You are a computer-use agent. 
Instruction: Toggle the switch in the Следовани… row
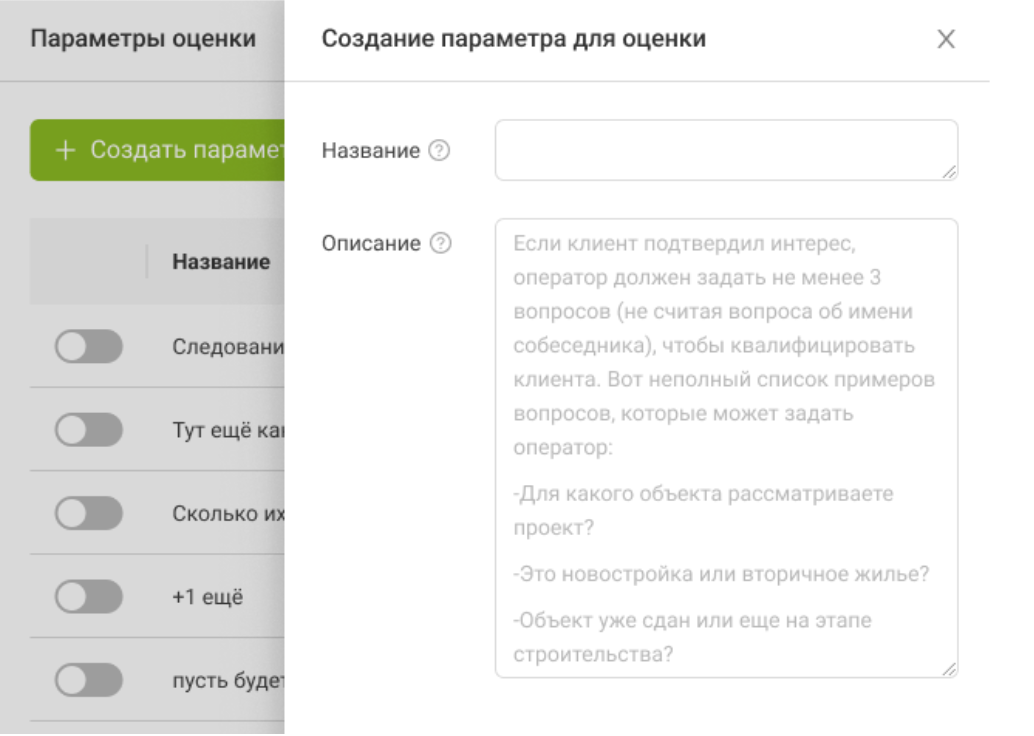click(x=89, y=348)
